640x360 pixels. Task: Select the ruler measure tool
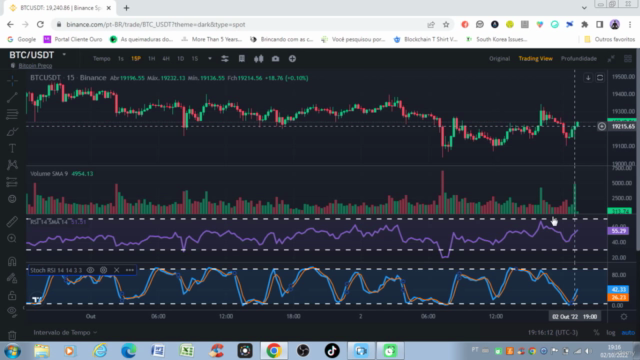pyautogui.click(x=12, y=222)
